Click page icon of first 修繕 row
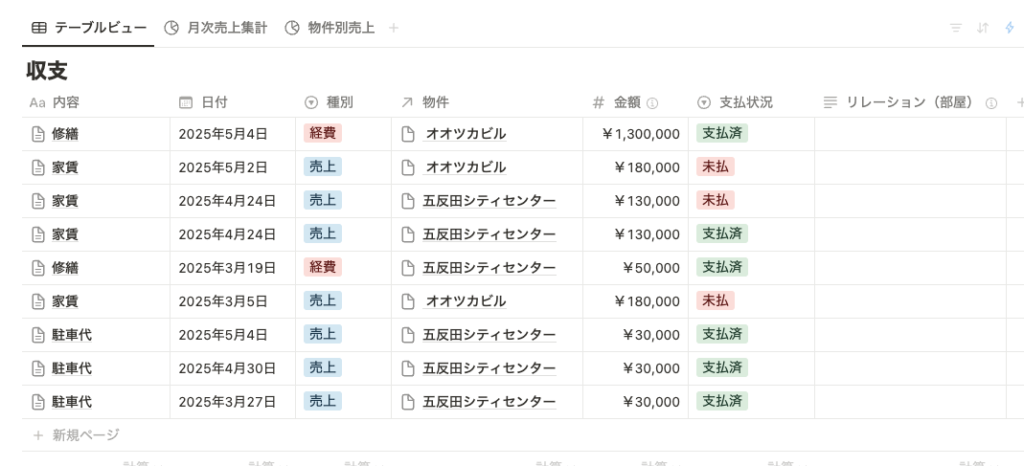This screenshot has width=1024, height=466. pos(38,134)
